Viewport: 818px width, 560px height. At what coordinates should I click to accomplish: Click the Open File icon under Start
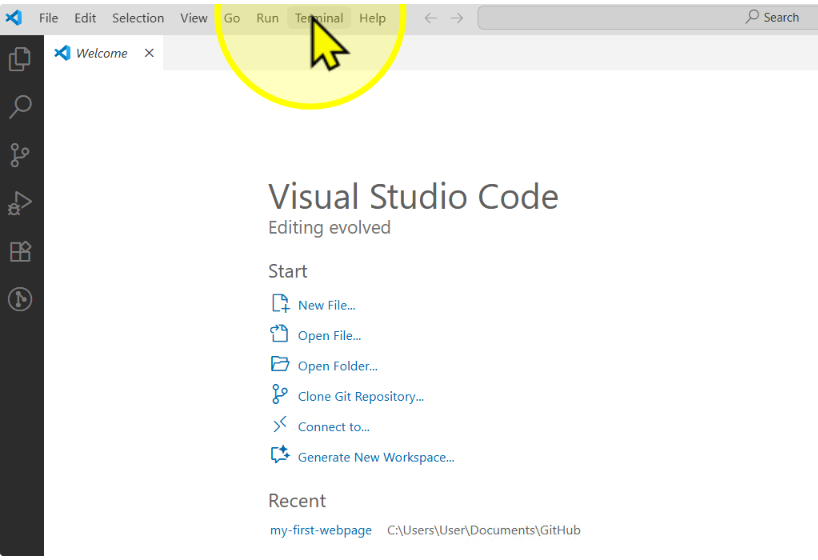point(279,333)
